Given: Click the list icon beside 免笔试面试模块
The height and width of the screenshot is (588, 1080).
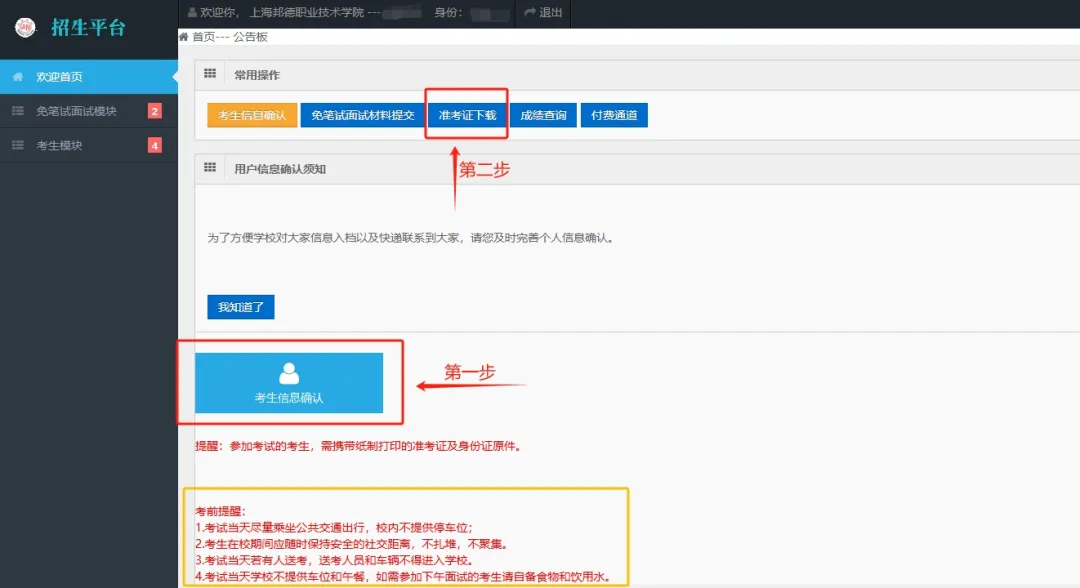Looking at the screenshot, I should (x=17, y=111).
